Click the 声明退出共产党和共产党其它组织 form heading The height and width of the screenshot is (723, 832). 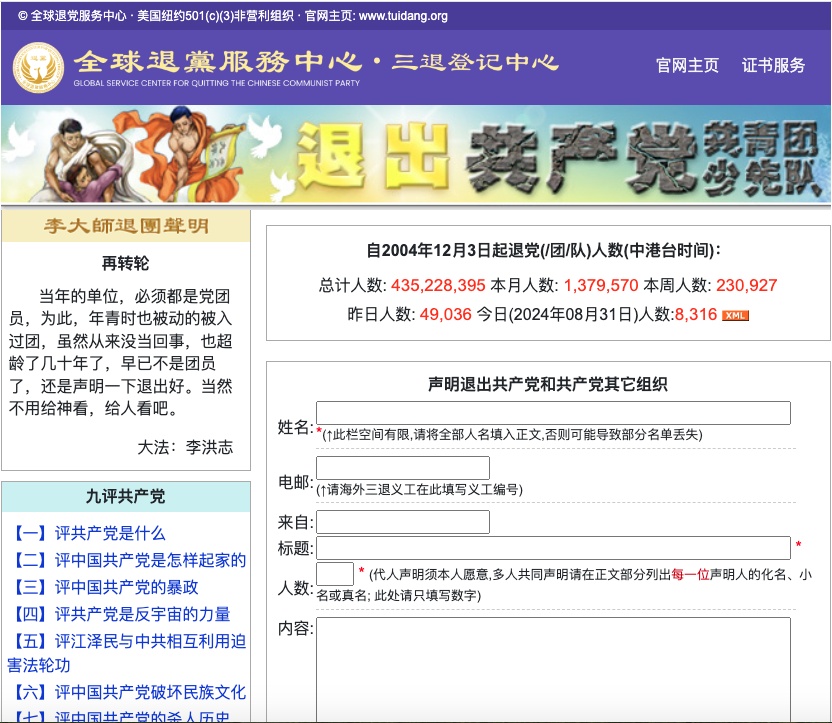tap(548, 384)
